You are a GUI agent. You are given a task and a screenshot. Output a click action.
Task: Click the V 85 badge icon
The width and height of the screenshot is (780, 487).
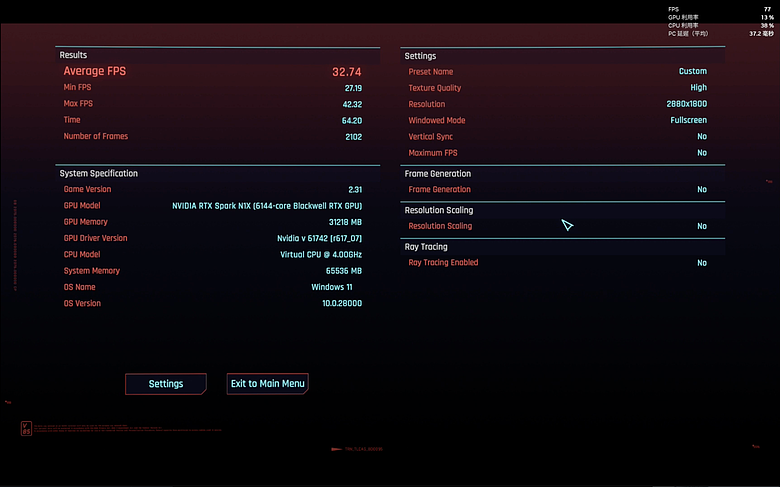(x=26, y=428)
